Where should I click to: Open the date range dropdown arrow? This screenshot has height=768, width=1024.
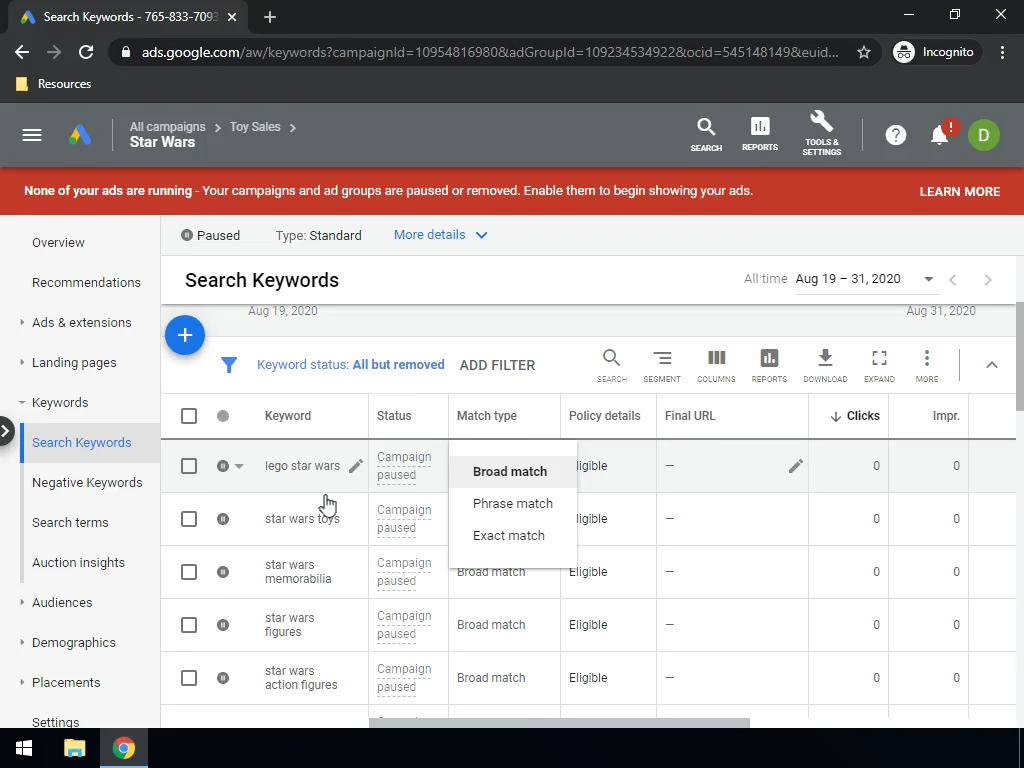click(928, 279)
